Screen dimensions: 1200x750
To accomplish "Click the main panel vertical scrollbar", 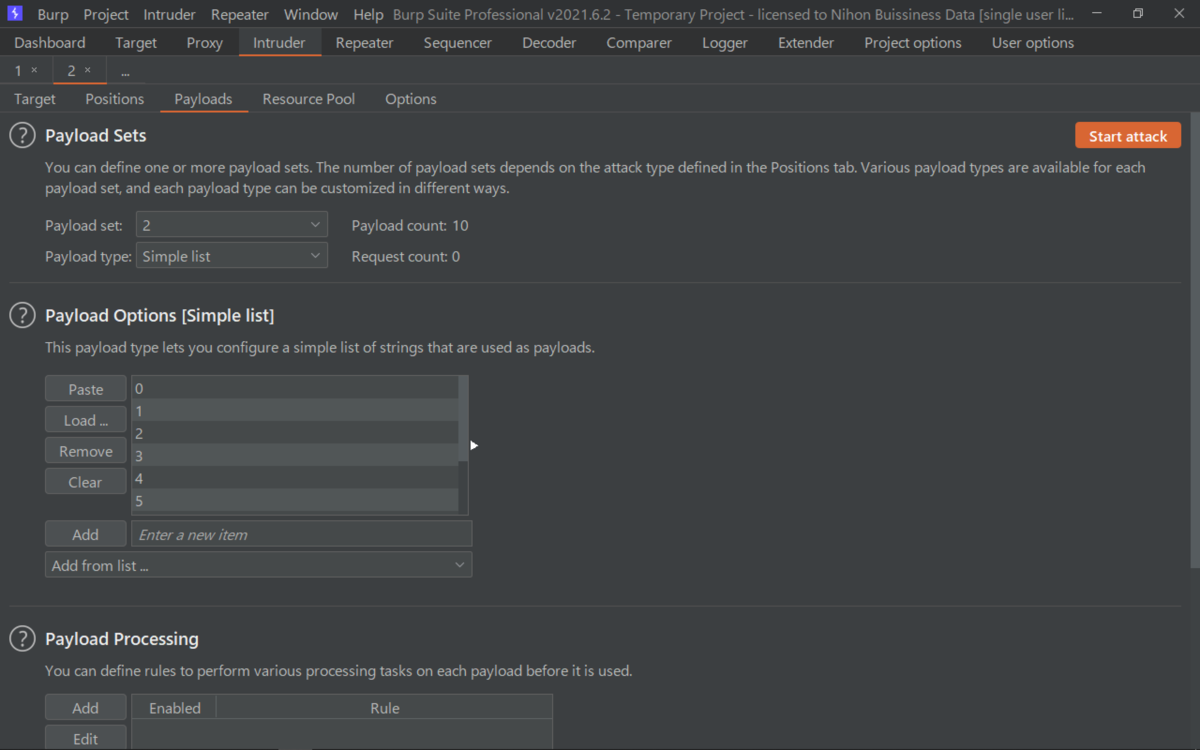I will tap(1195, 340).
